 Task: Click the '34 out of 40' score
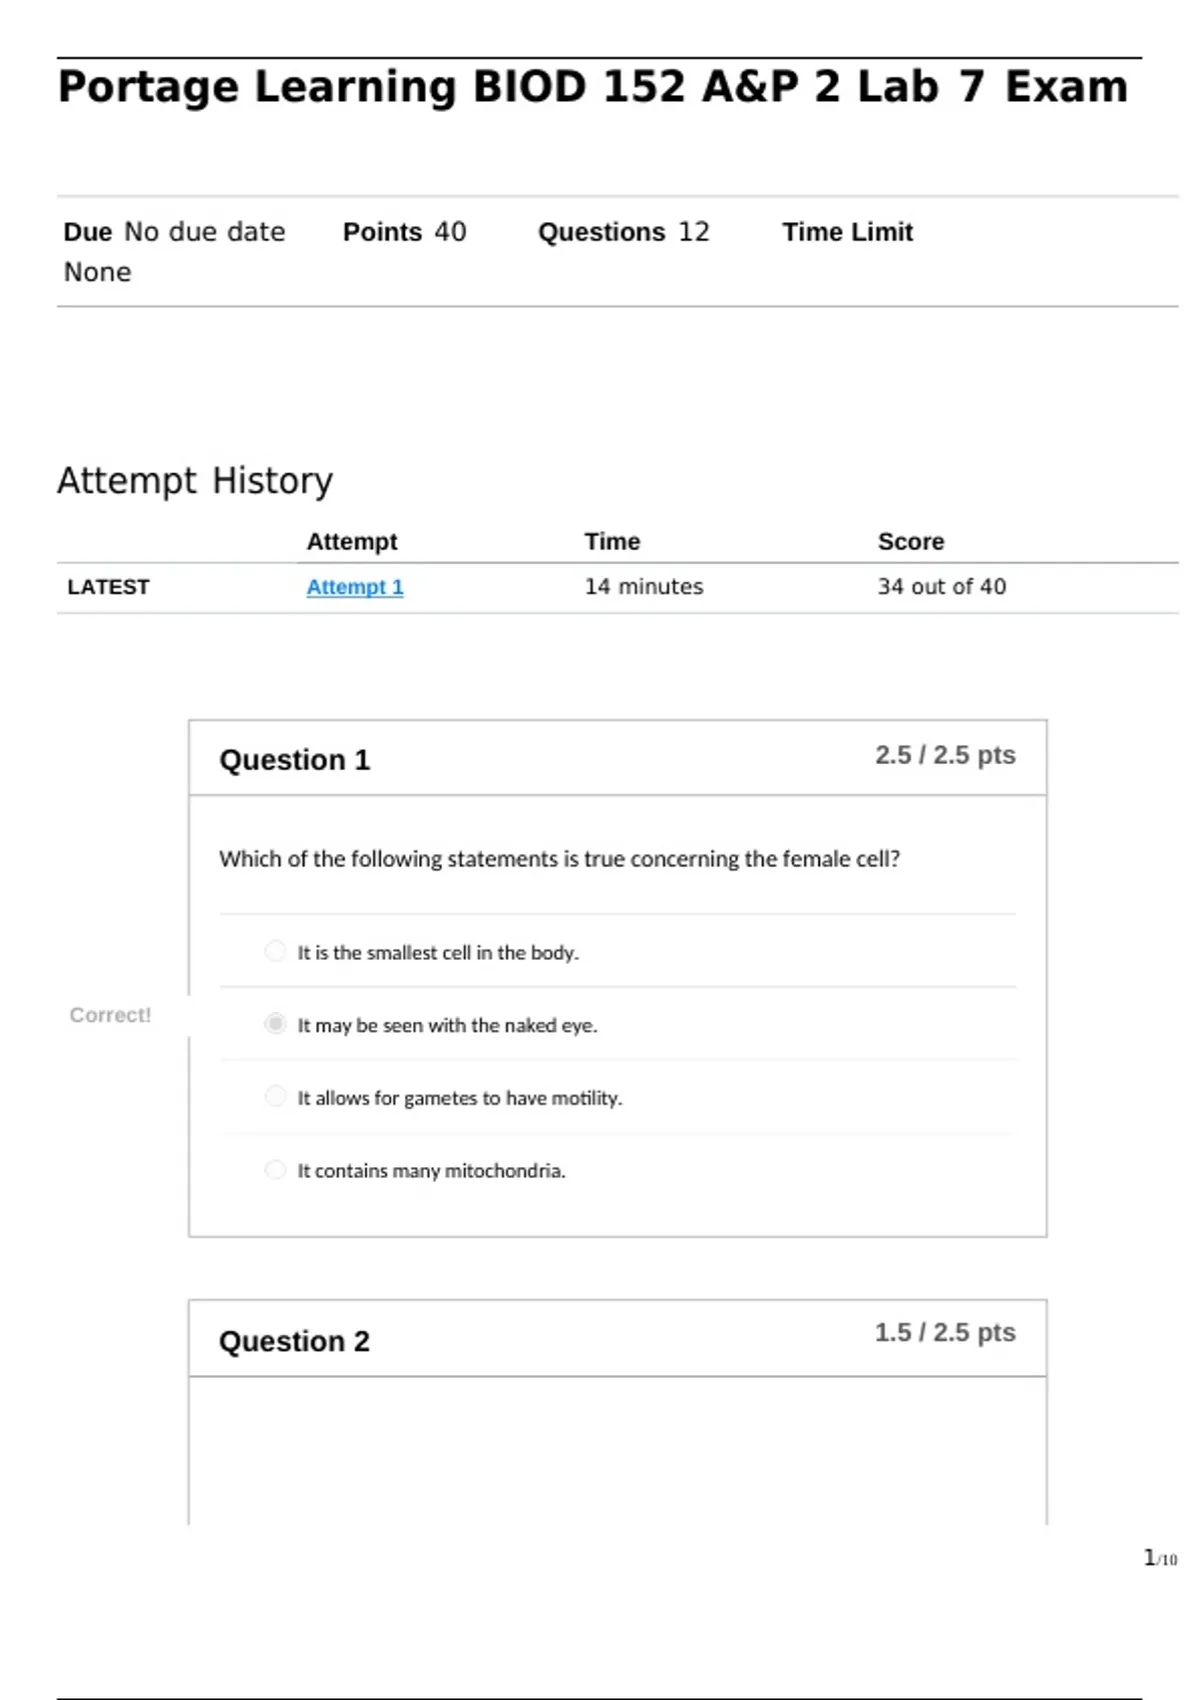point(942,587)
